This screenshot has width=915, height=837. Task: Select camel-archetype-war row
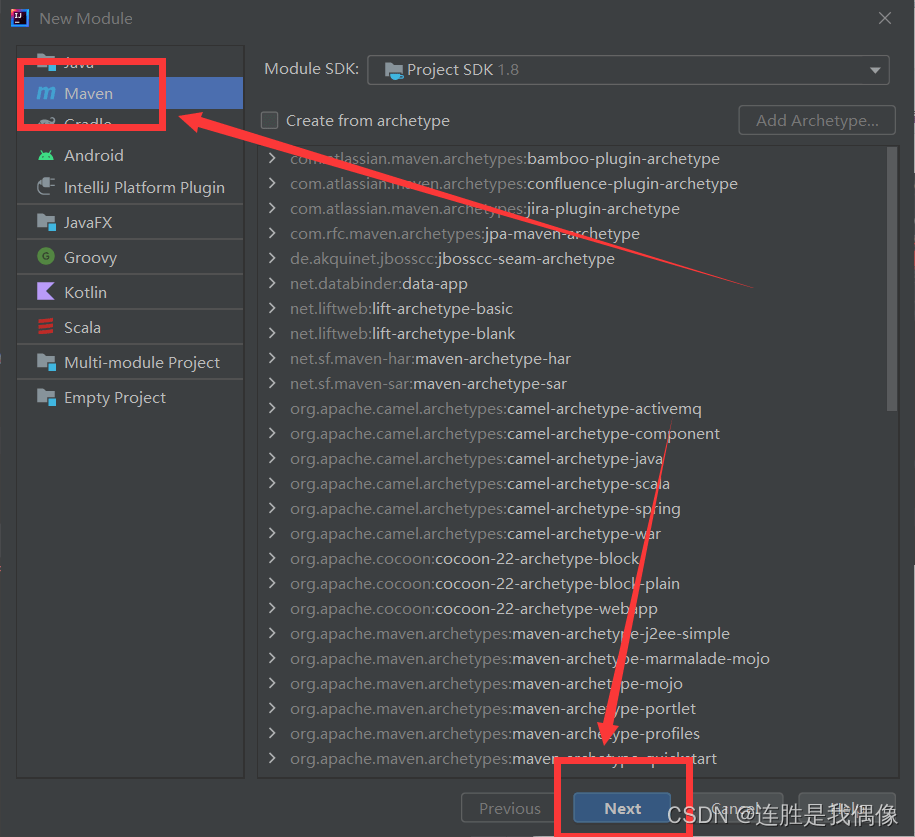pos(573,533)
